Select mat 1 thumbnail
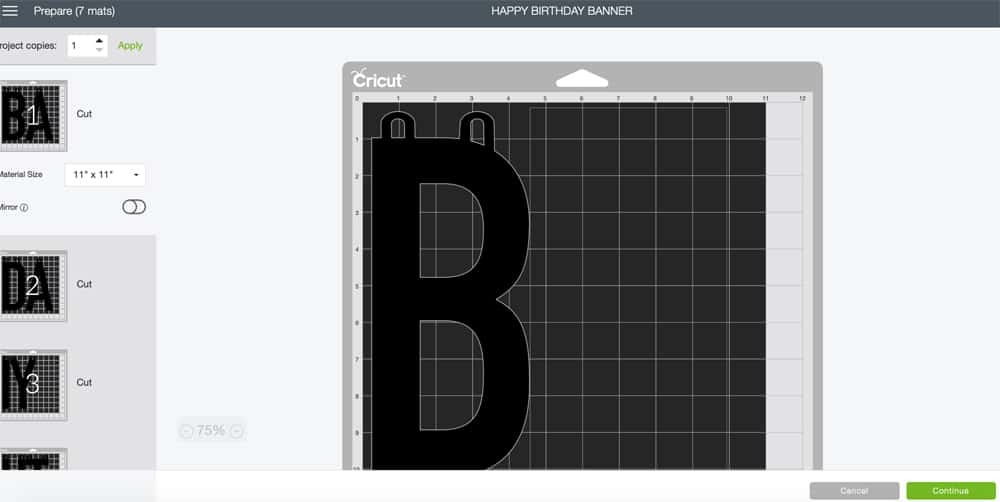The image size is (1000, 502). (32, 115)
